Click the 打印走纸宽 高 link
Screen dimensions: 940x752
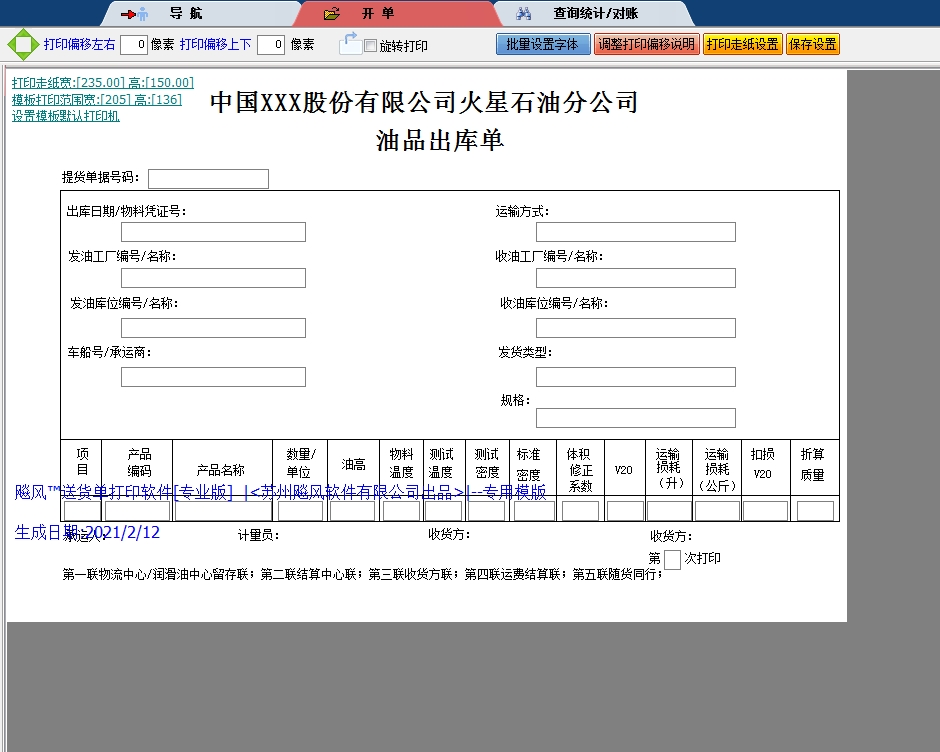click(103, 83)
